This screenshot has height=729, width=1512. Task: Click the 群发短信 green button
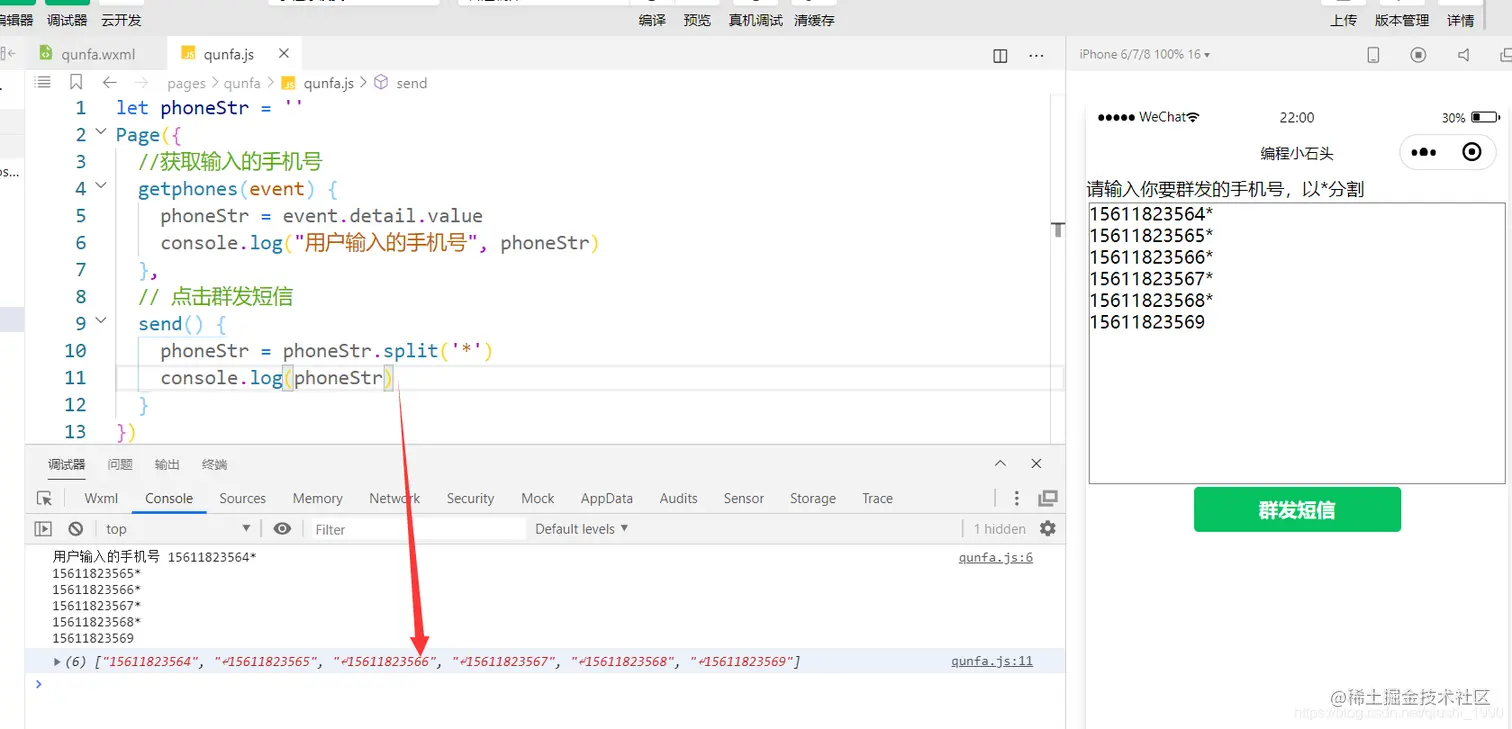pyautogui.click(x=1297, y=510)
